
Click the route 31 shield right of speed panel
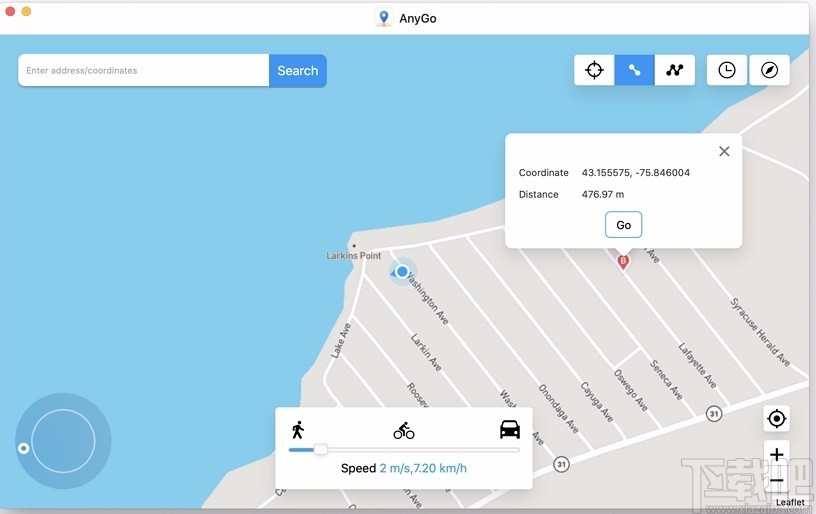pyautogui.click(x=561, y=464)
